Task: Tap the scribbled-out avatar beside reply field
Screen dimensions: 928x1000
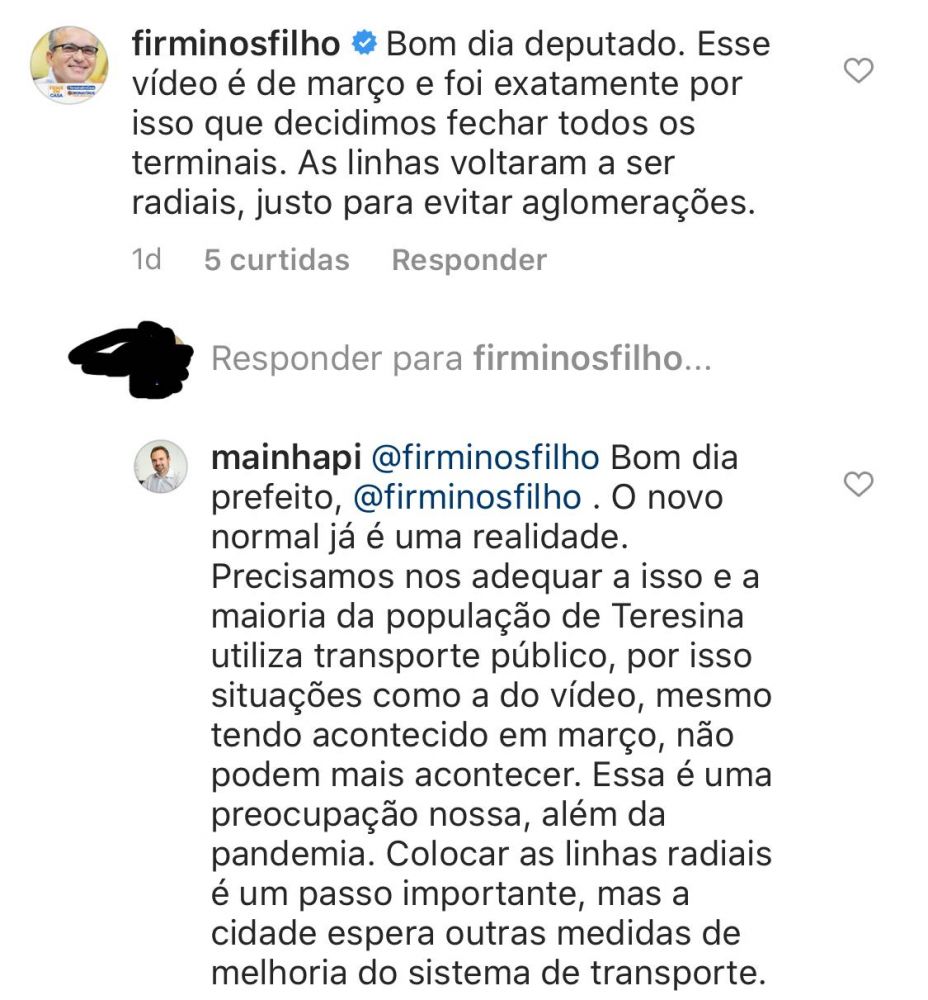Action: (x=132, y=359)
